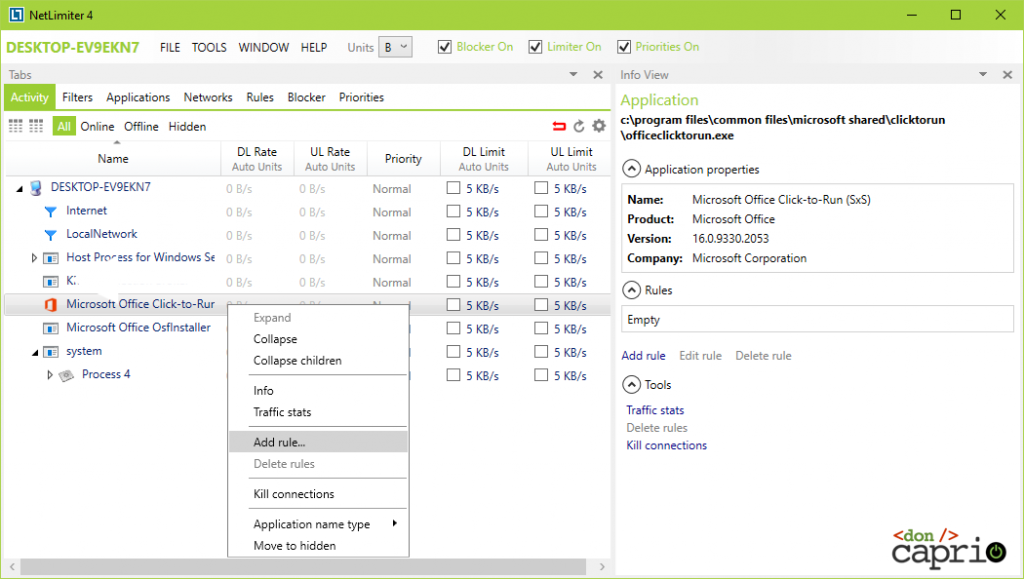Open activity list settings via the gear icon
The width and height of the screenshot is (1024, 579).
coord(599,126)
